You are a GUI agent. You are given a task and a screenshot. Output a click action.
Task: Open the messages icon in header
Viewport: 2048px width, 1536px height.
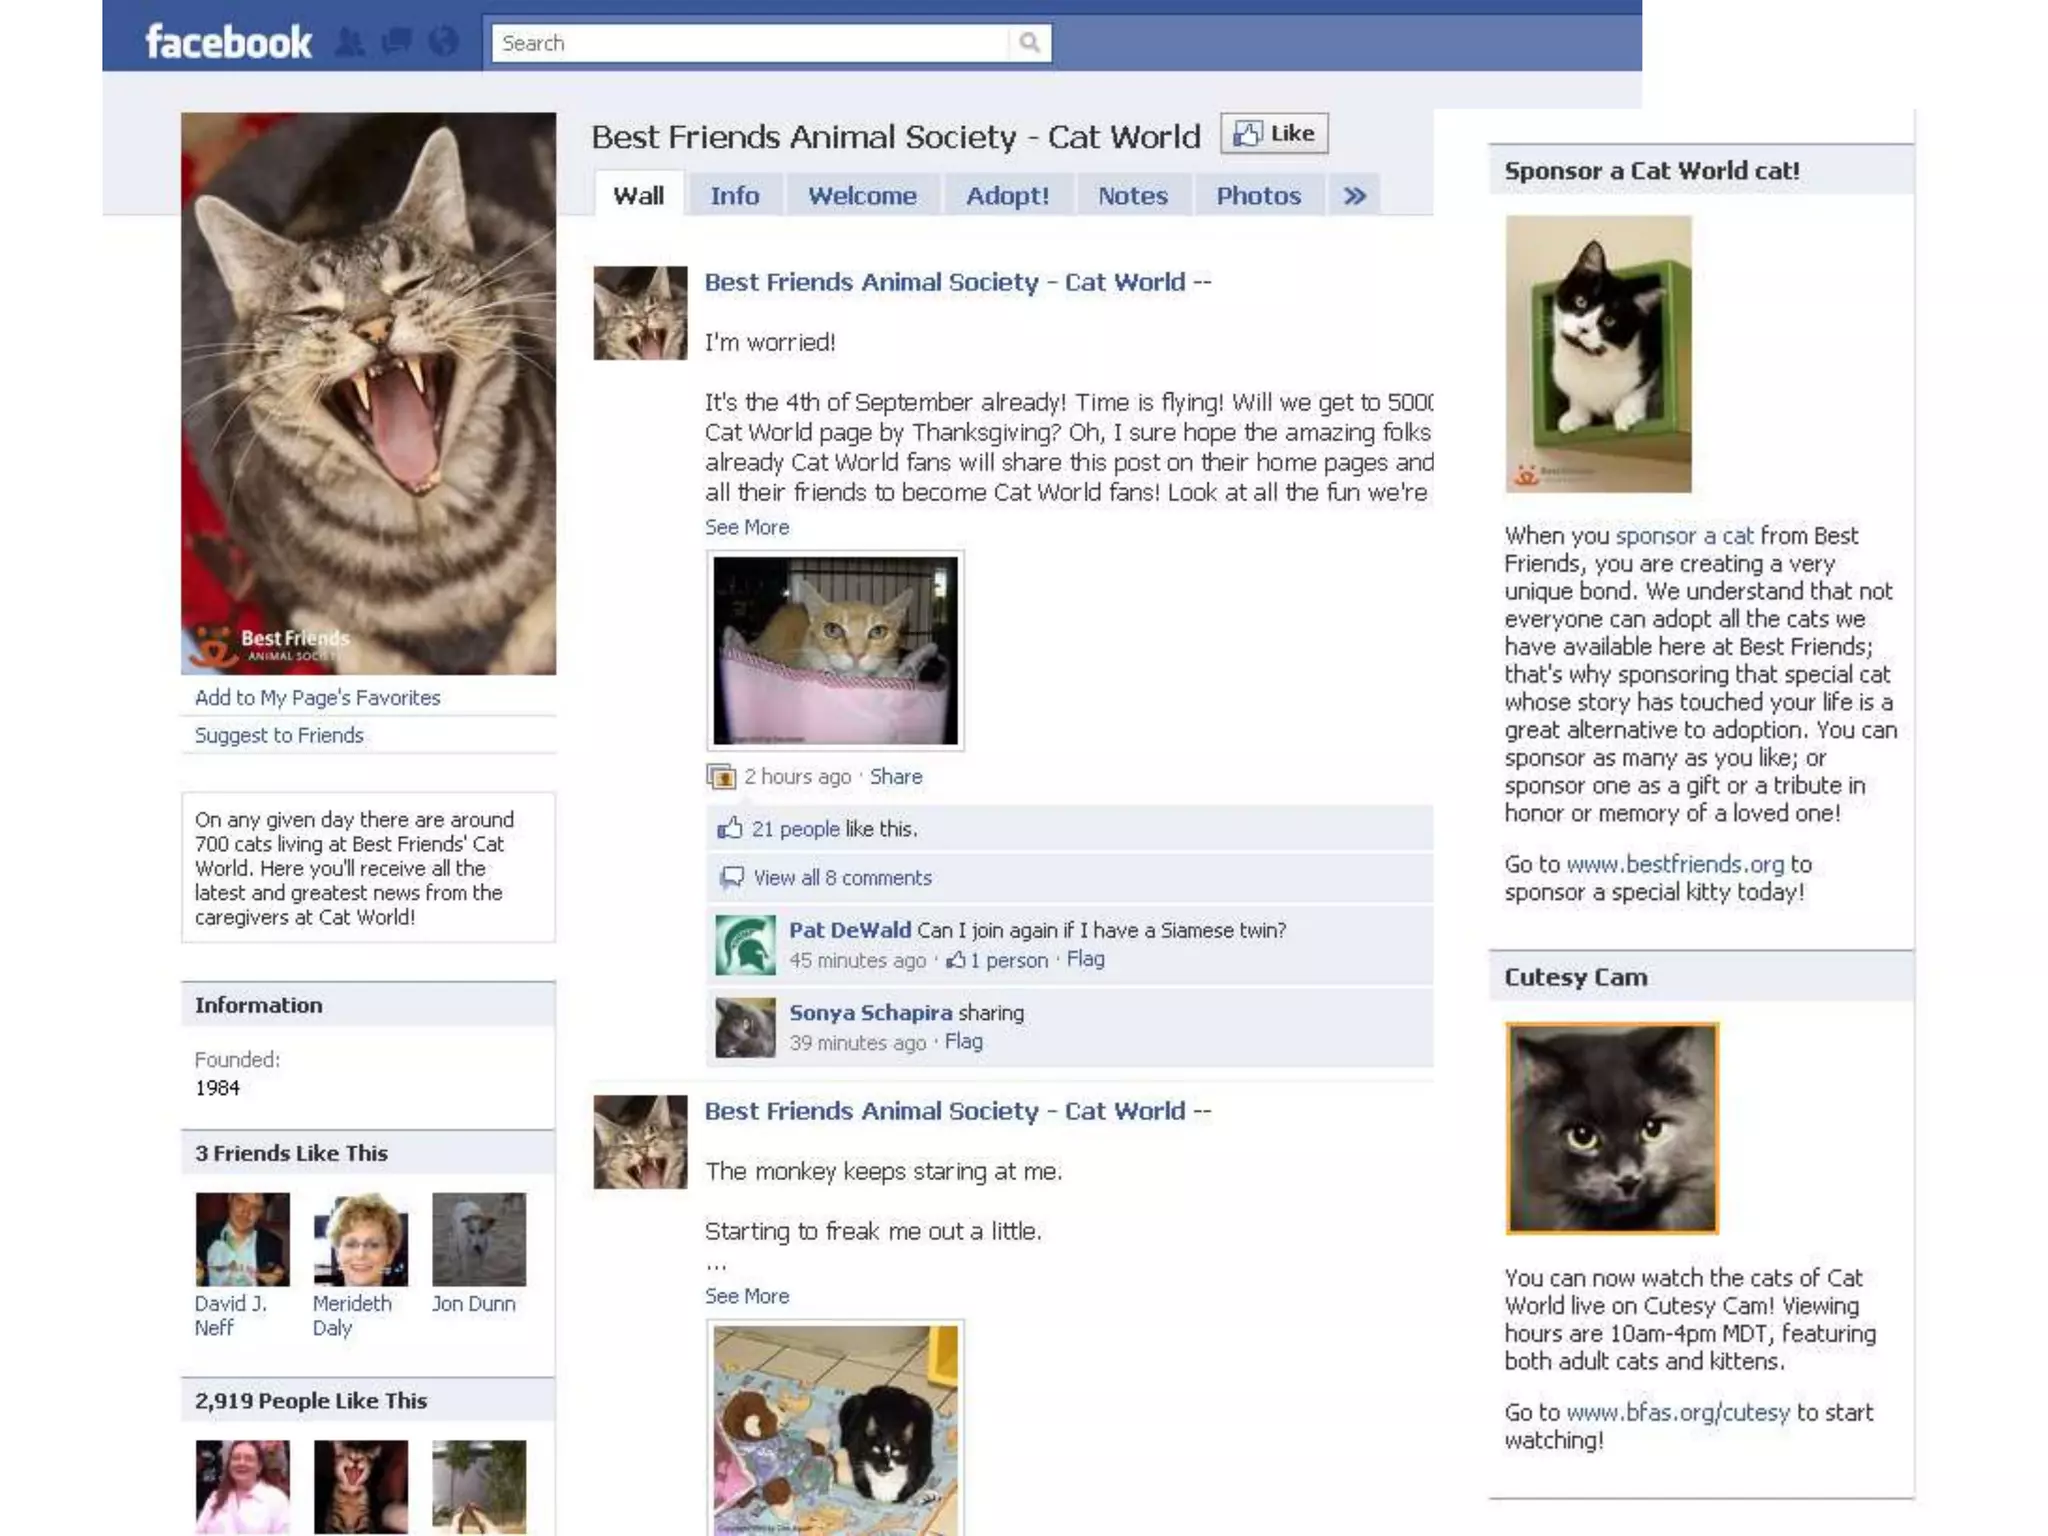point(397,42)
